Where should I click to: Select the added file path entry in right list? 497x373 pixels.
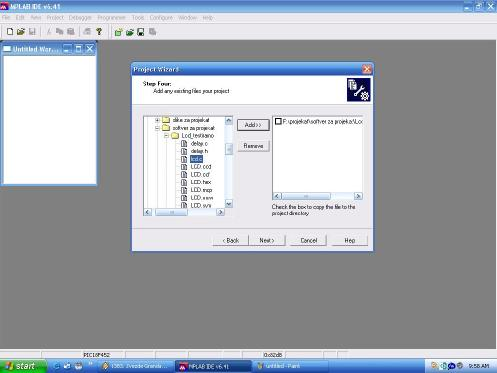coord(322,122)
